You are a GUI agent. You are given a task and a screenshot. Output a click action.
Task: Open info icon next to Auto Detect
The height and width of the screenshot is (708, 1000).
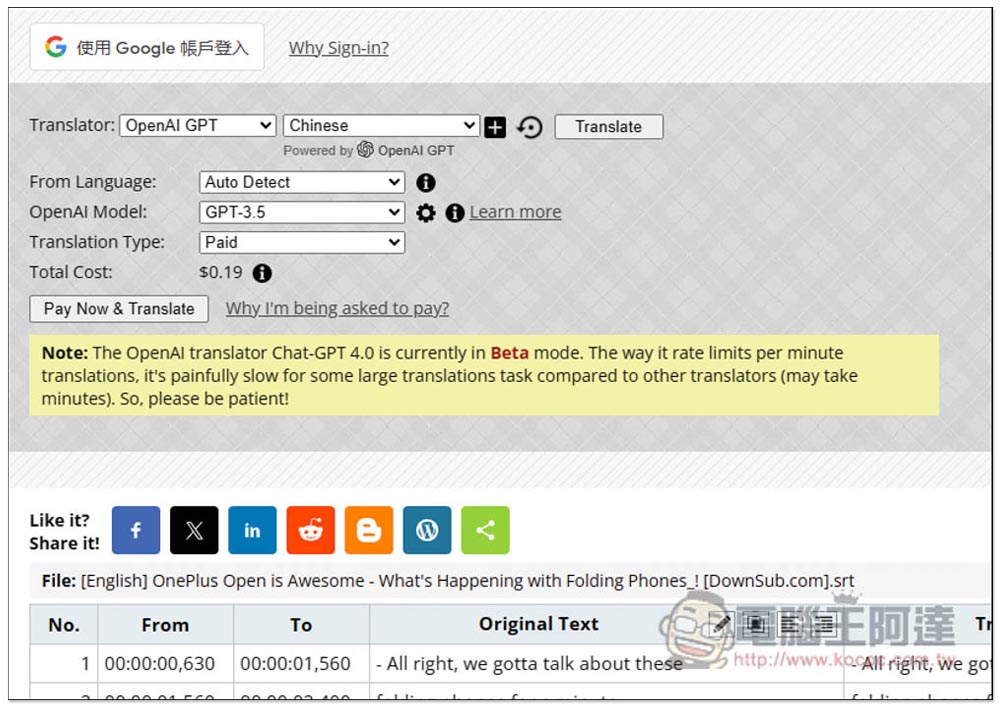pyautogui.click(x=425, y=183)
